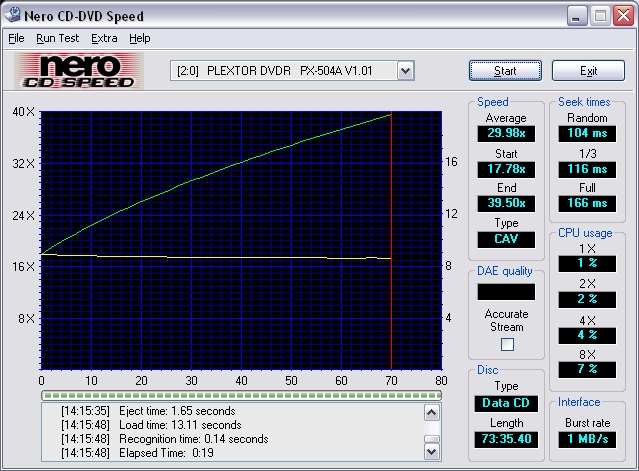
Task: Click the log scroll up arrow
Action: (x=432, y=413)
